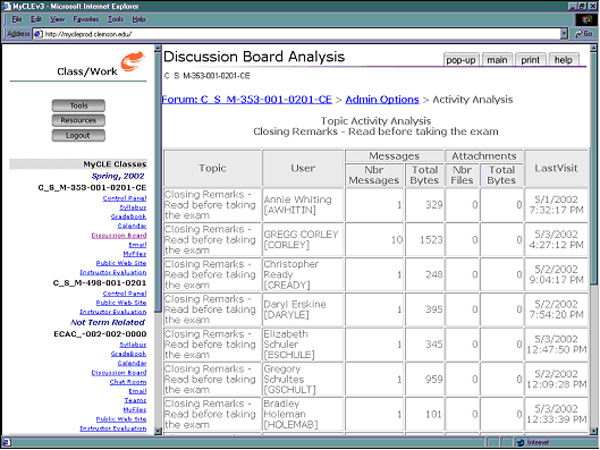
Task: Click the Annie Whiting [AWHITIN] user cell
Action: [303, 205]
